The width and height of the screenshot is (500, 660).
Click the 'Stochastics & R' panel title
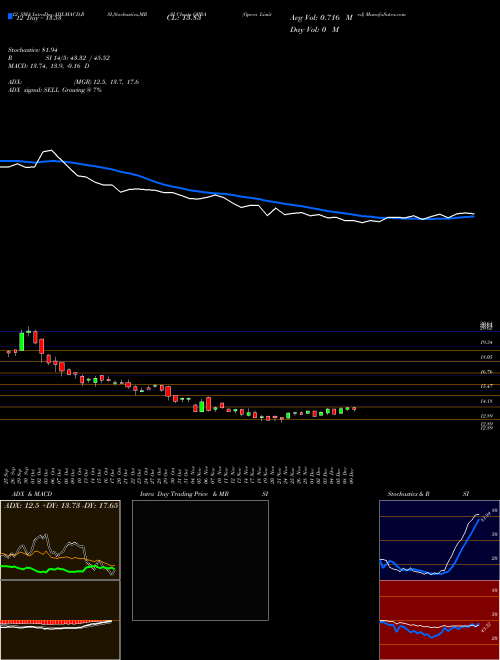coord(408,494)
